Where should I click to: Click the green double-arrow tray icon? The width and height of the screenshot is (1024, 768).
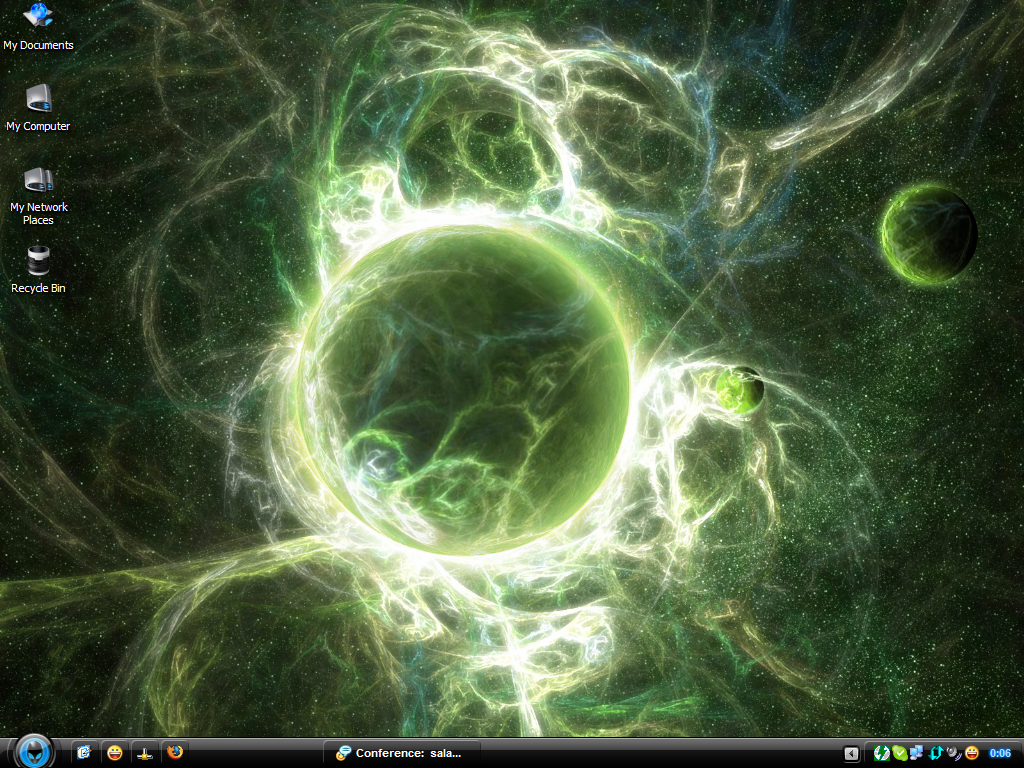click(x=881, y=753)
